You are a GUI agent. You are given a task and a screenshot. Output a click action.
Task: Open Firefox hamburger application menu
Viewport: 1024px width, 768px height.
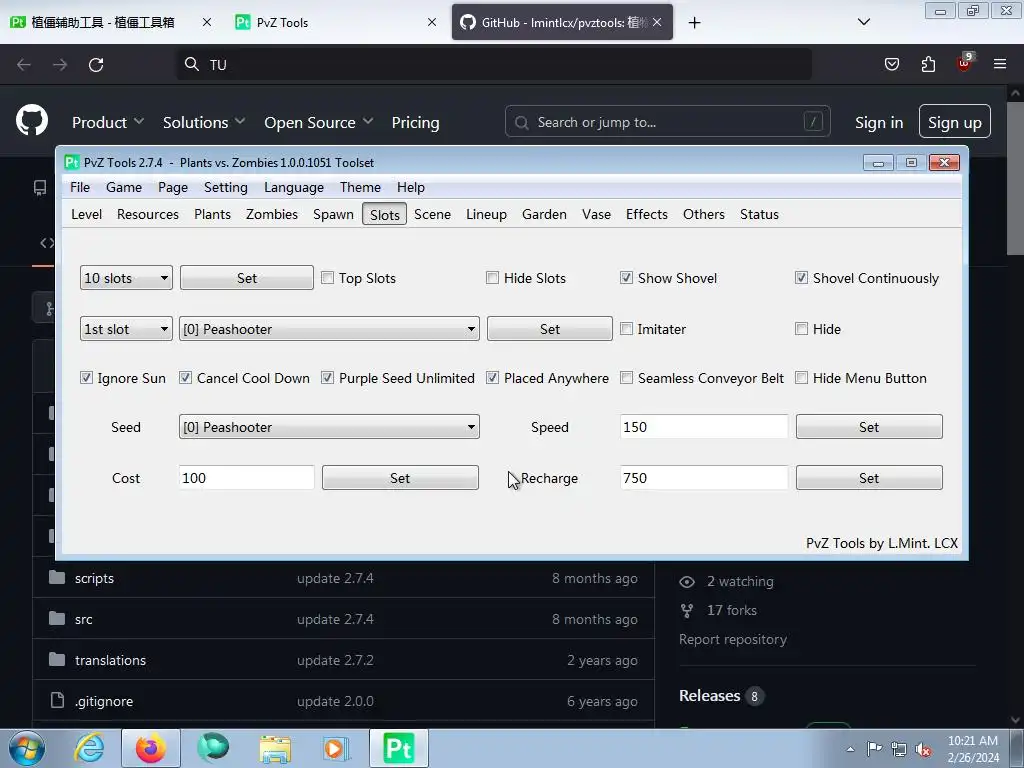point(1000,64)
